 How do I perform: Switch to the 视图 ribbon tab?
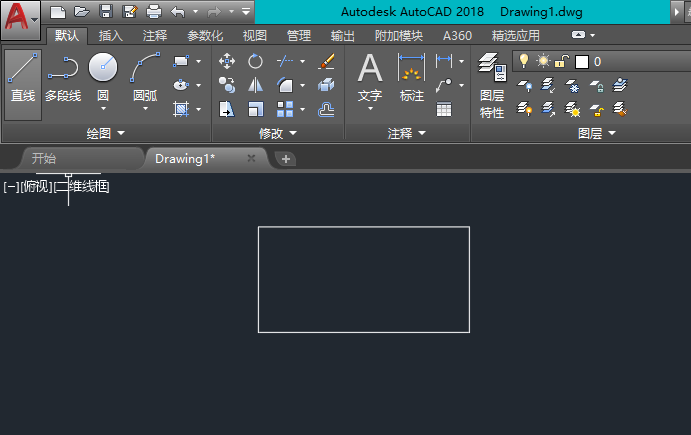pos(255,36)
